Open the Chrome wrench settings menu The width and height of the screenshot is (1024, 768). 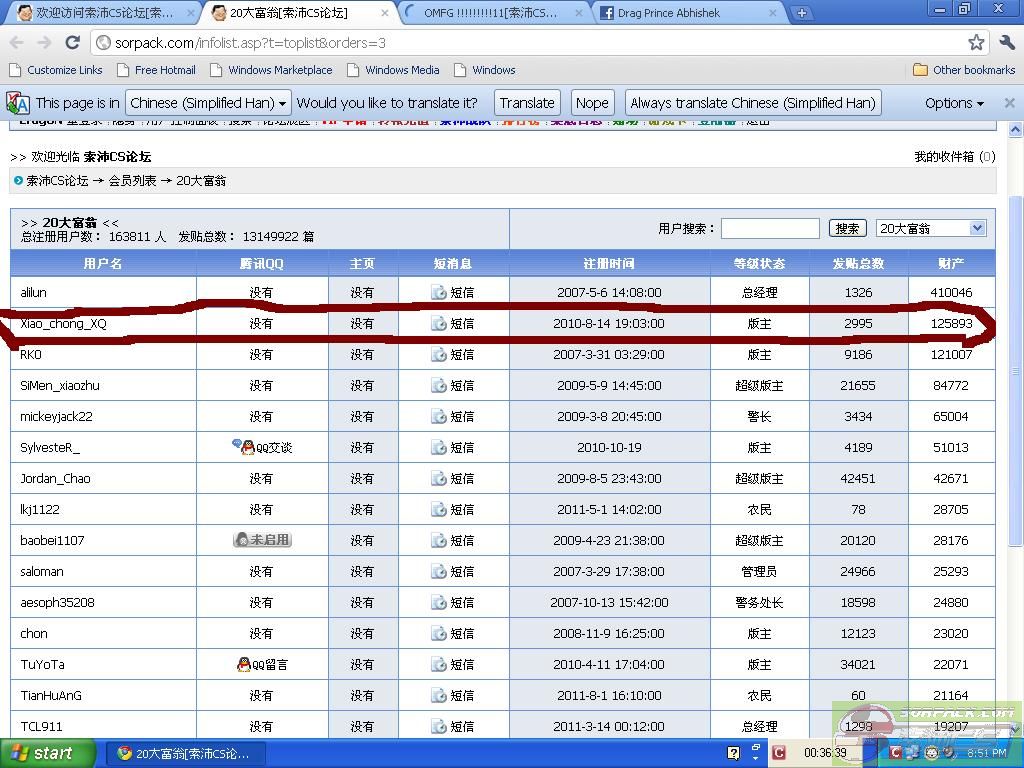pyautogui.click(x=1006, y=42)
